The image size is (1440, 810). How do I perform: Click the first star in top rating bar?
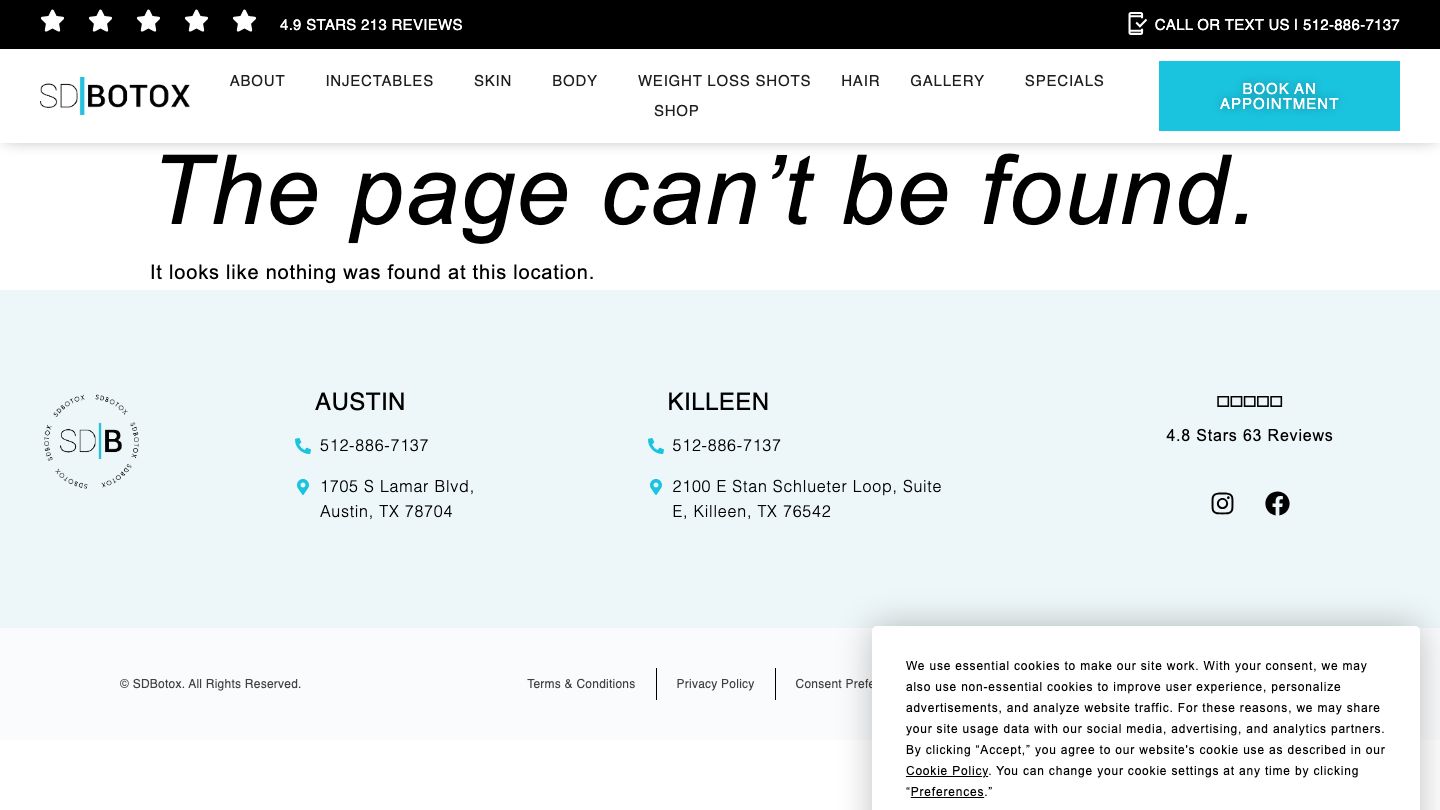52,21
